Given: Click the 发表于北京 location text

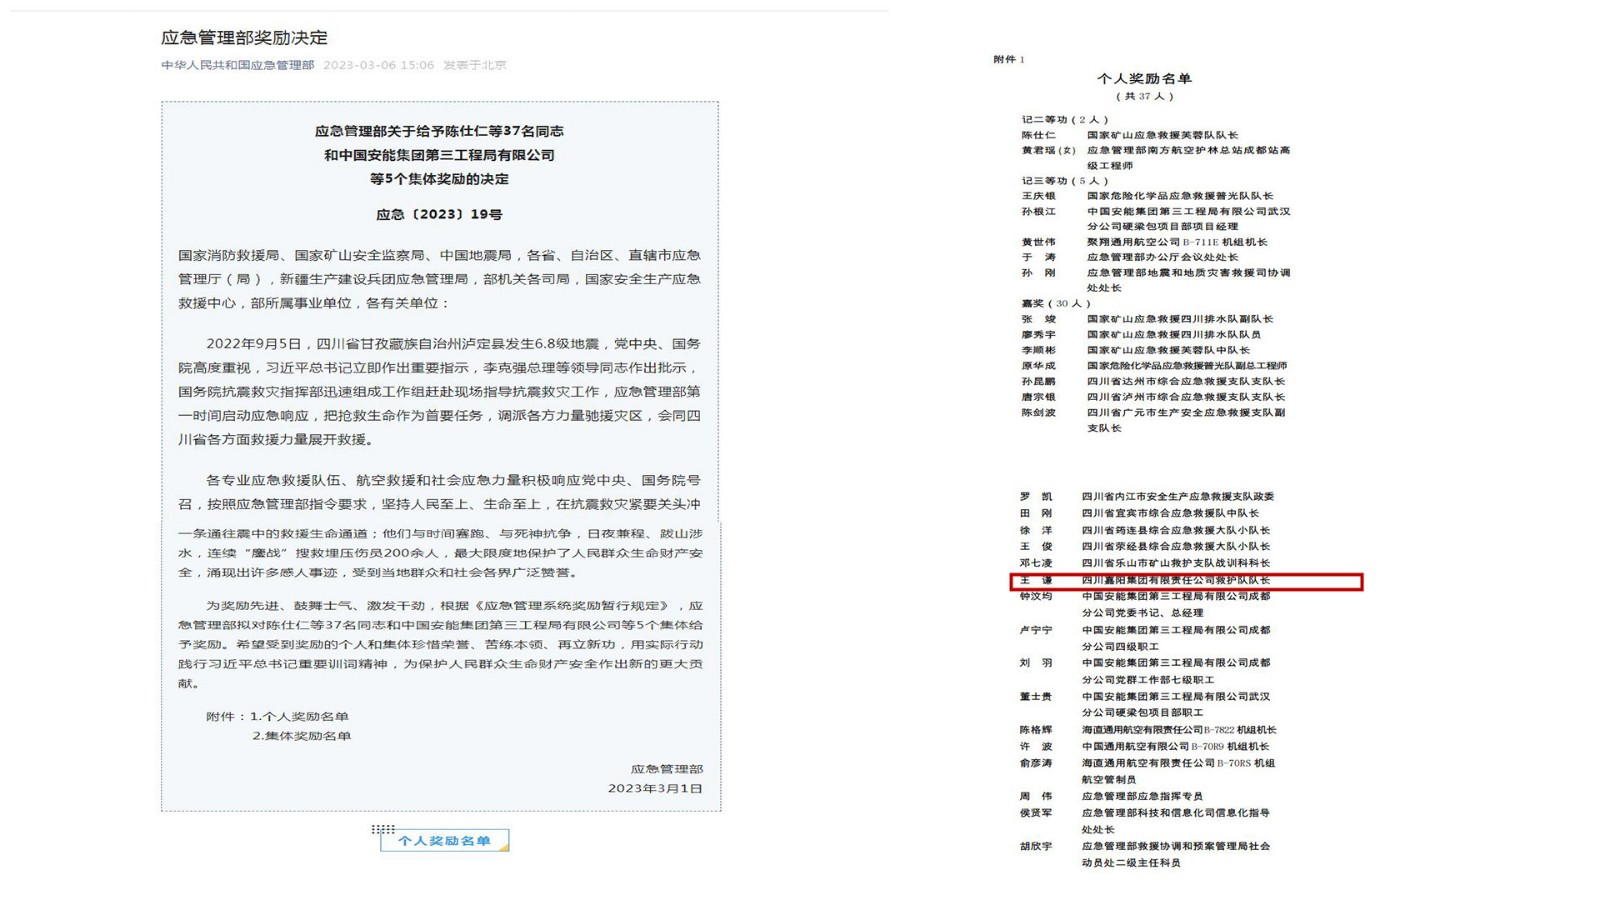Looking at the screenshot, I should pos(475,65).
